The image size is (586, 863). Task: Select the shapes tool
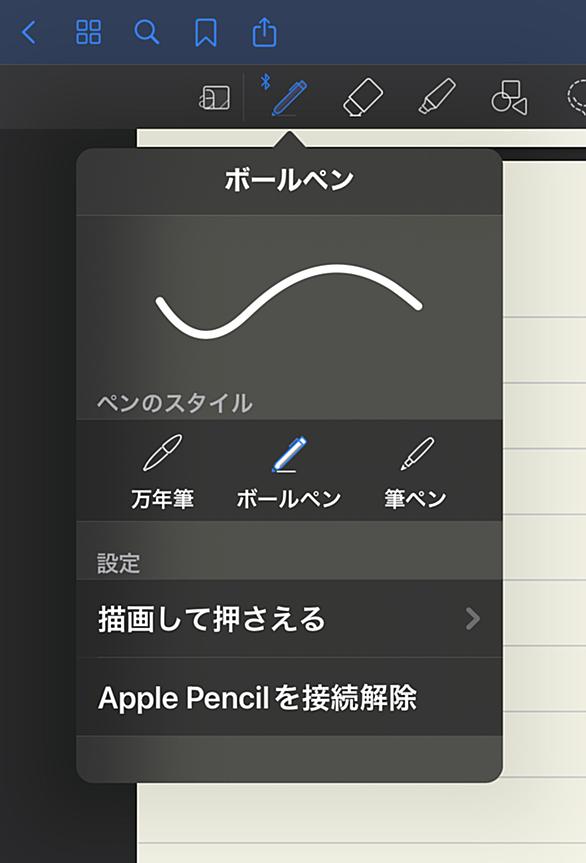(509, 97)
